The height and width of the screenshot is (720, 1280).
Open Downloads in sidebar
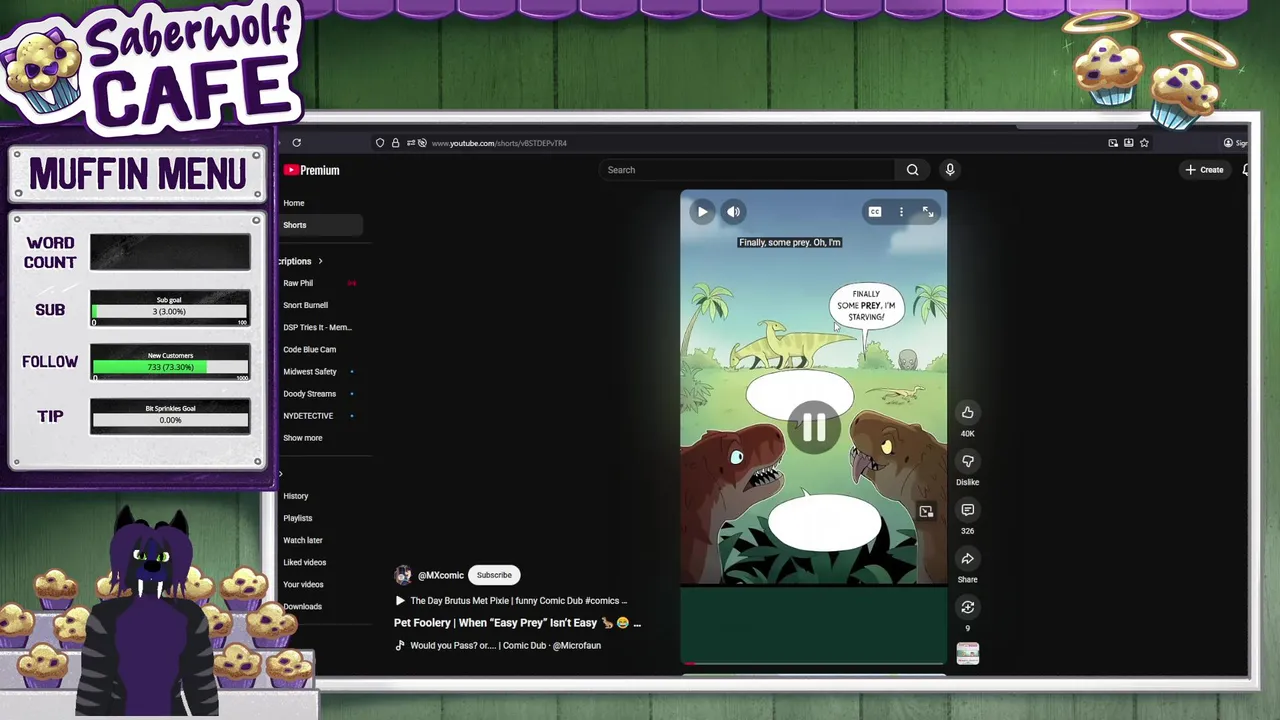pos(302,606)
